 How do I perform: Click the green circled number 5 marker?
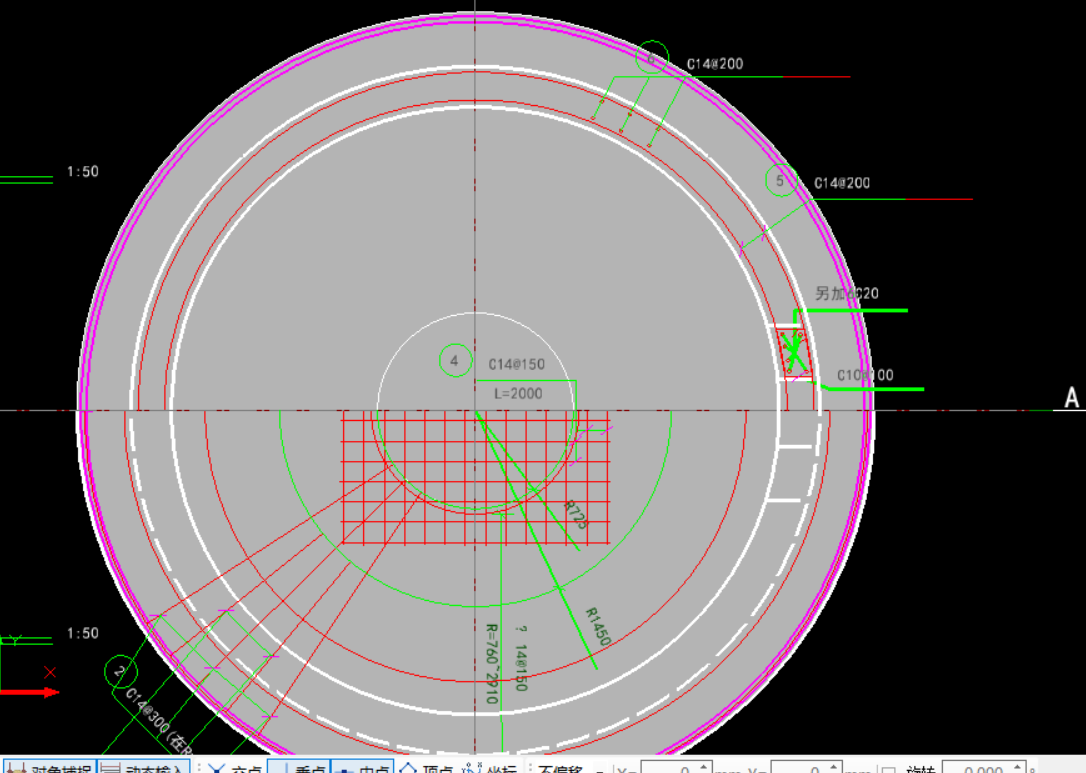(x=781, y=180)
